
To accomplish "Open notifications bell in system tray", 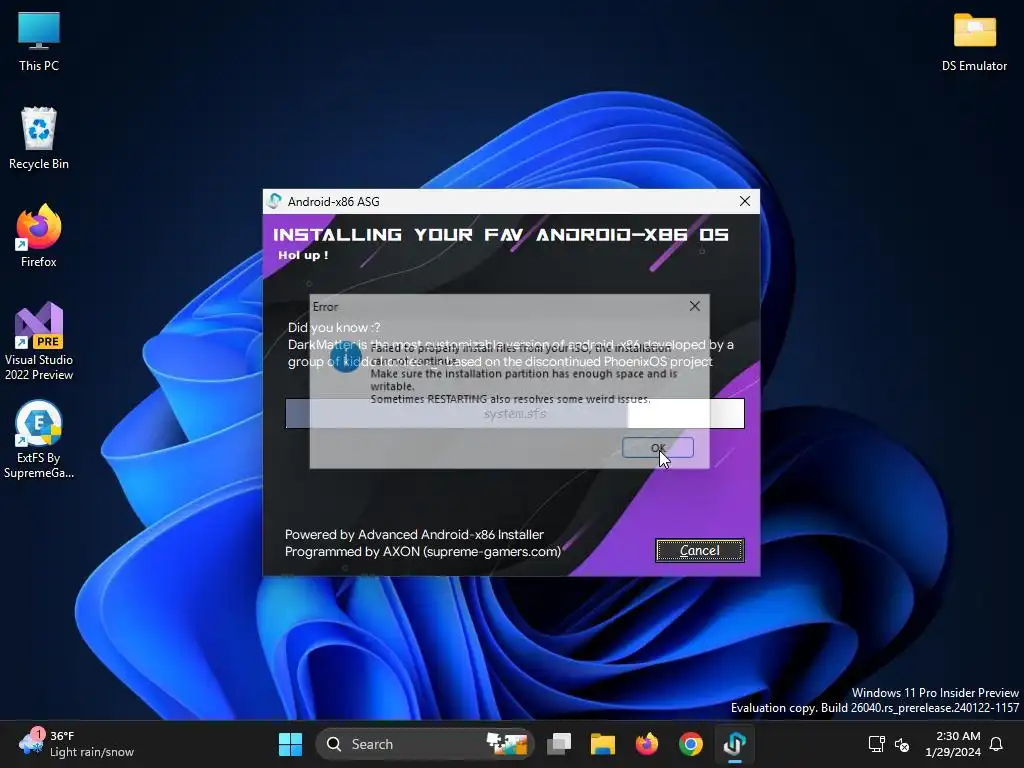I will 997,744.
